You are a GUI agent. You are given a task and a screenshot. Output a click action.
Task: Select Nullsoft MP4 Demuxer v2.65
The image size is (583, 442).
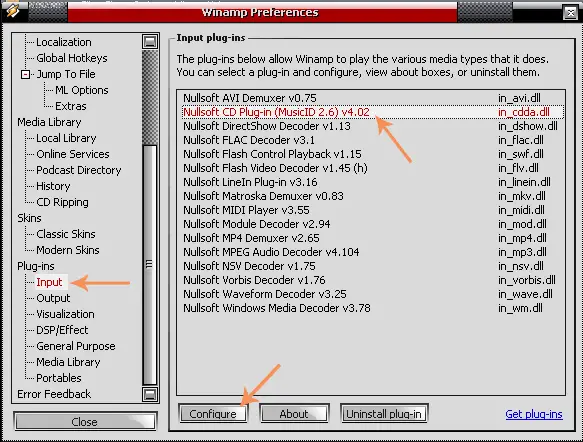(373, 238)
